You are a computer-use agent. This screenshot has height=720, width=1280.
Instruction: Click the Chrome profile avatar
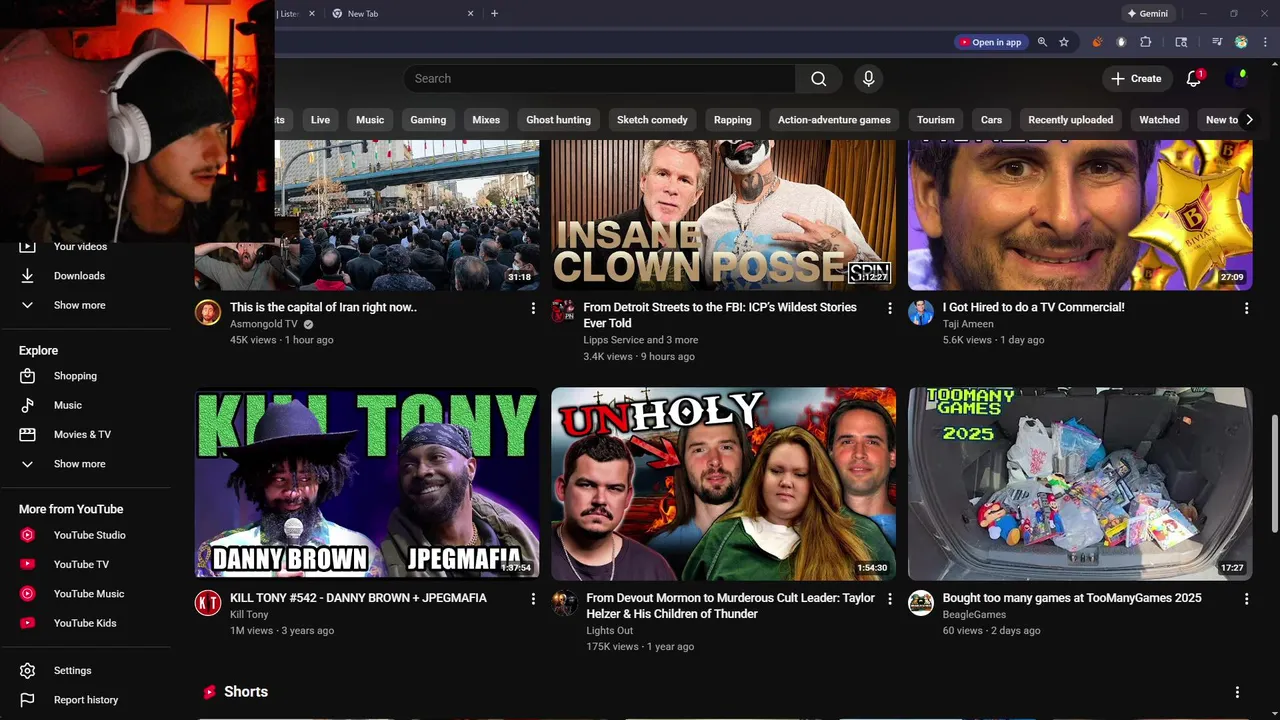pyautogui.click(x=1241, y=42)
